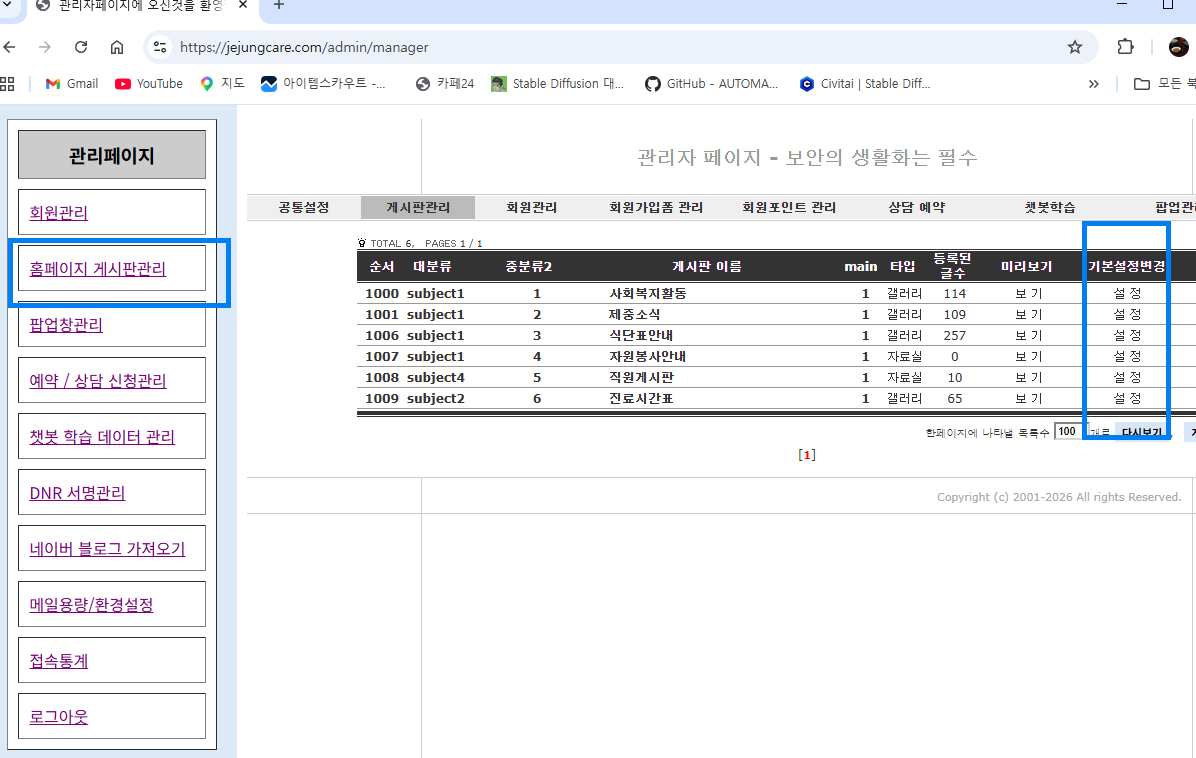Open the Civitai bookmark
Viewport: 1196px width, 758px height.
[x=865, y=84]
